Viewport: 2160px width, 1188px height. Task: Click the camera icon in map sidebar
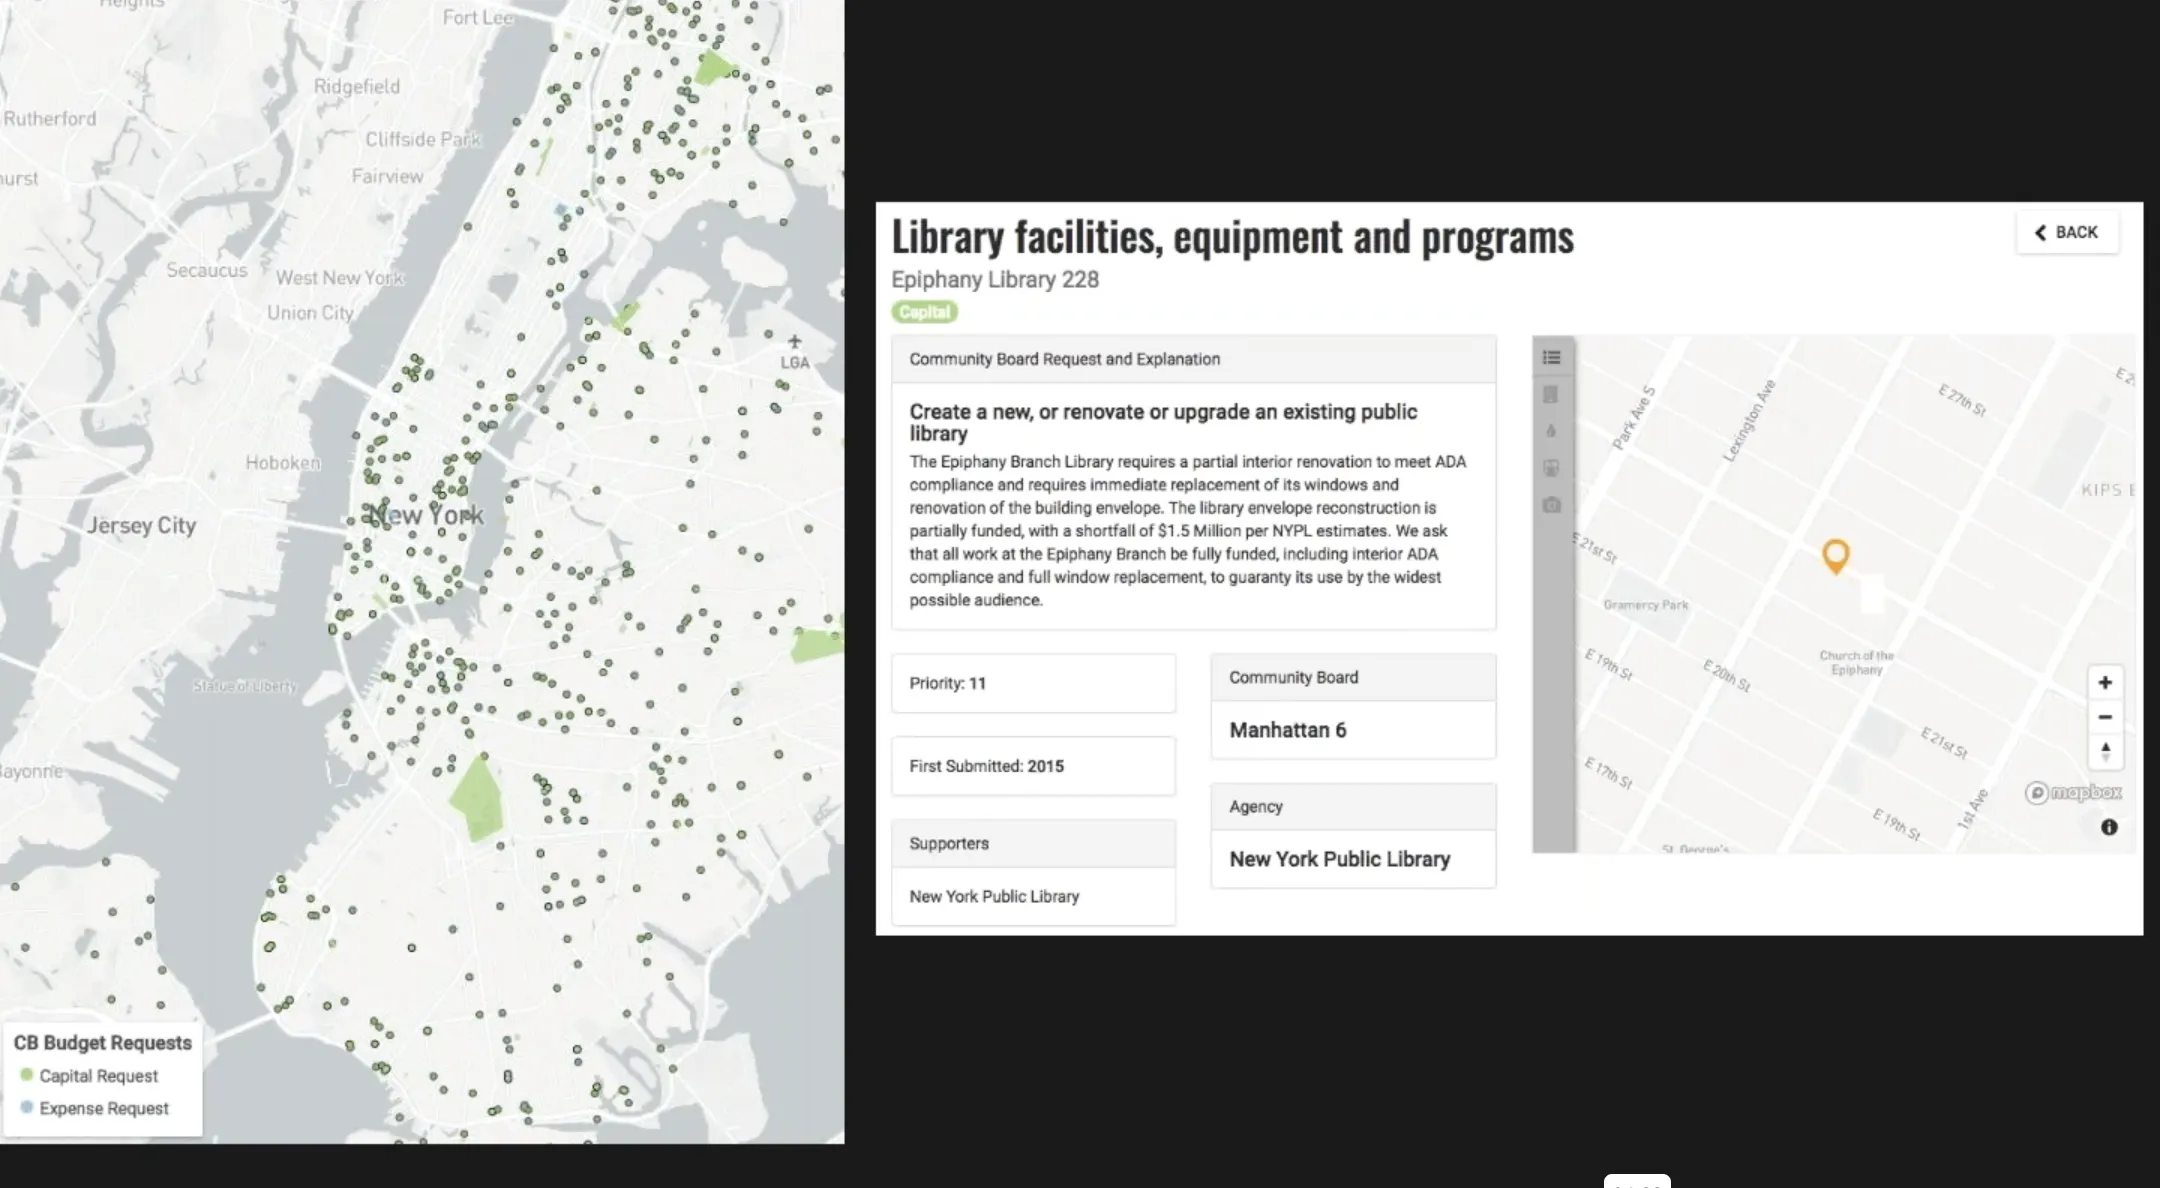coord(1551,505)
